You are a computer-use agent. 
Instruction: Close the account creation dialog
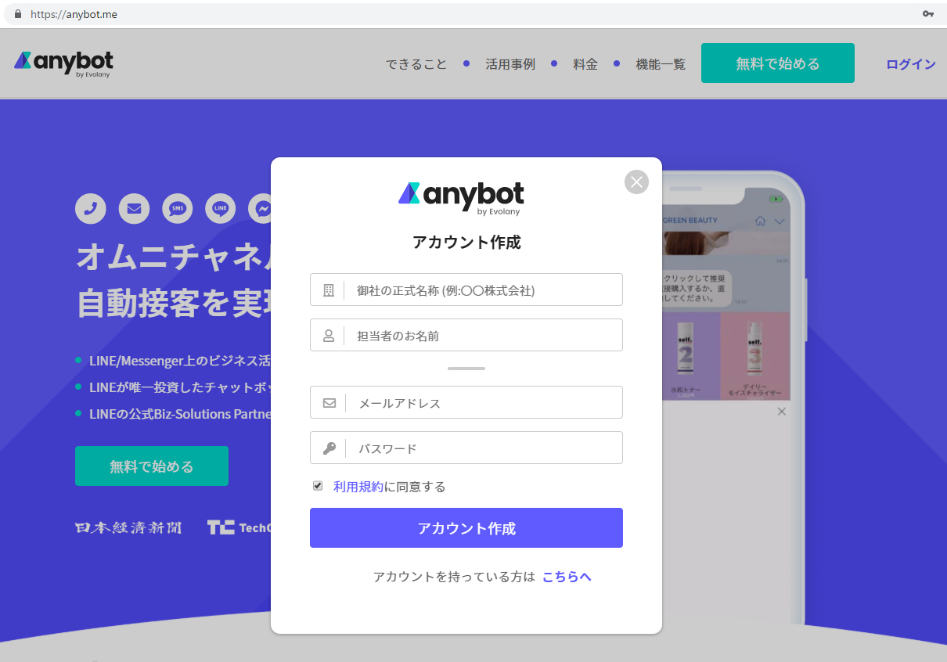(x=637, y=182)
